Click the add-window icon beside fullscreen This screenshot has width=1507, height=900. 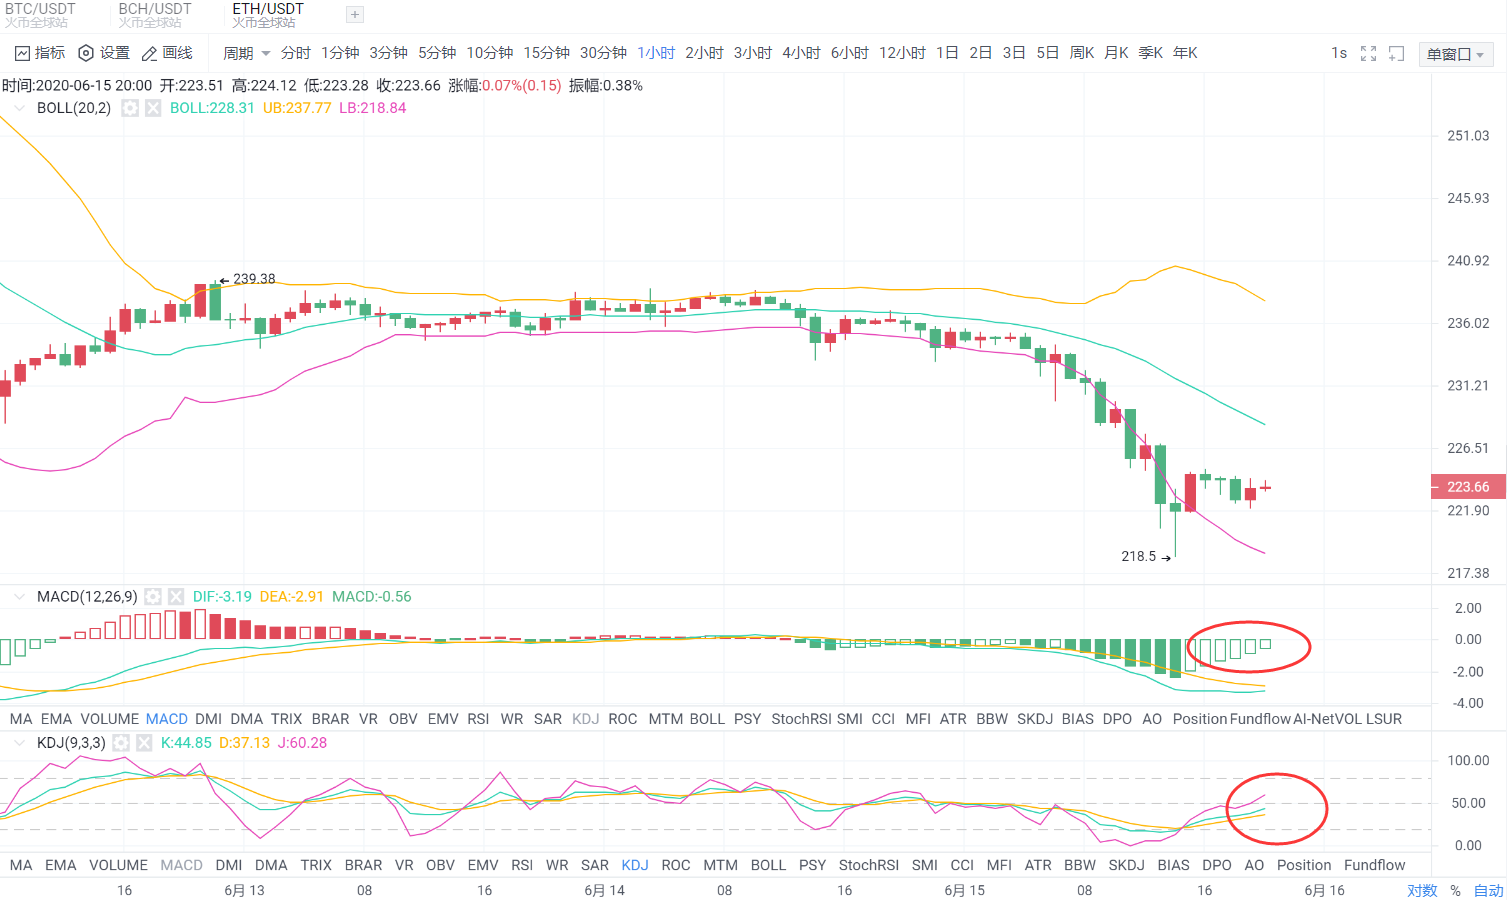click(x=1397, y=54)
